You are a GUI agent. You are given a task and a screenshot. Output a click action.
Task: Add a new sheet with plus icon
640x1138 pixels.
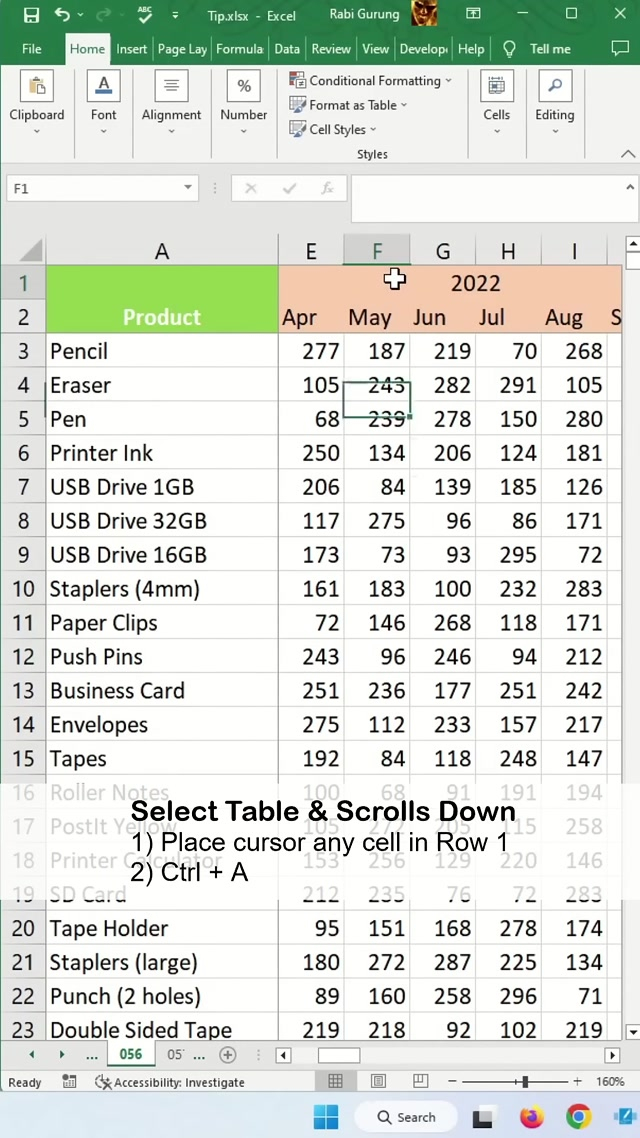227,1055
